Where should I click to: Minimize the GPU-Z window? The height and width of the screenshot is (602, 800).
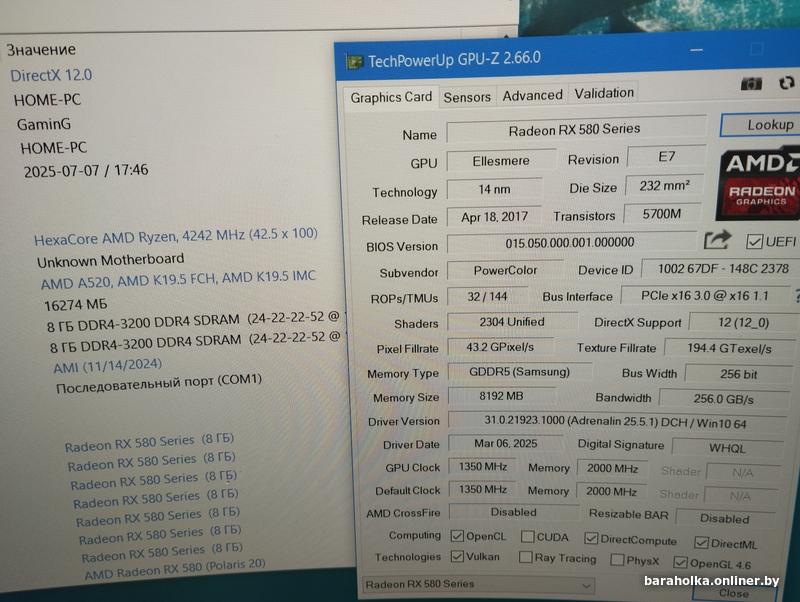[x=696, y=51]
